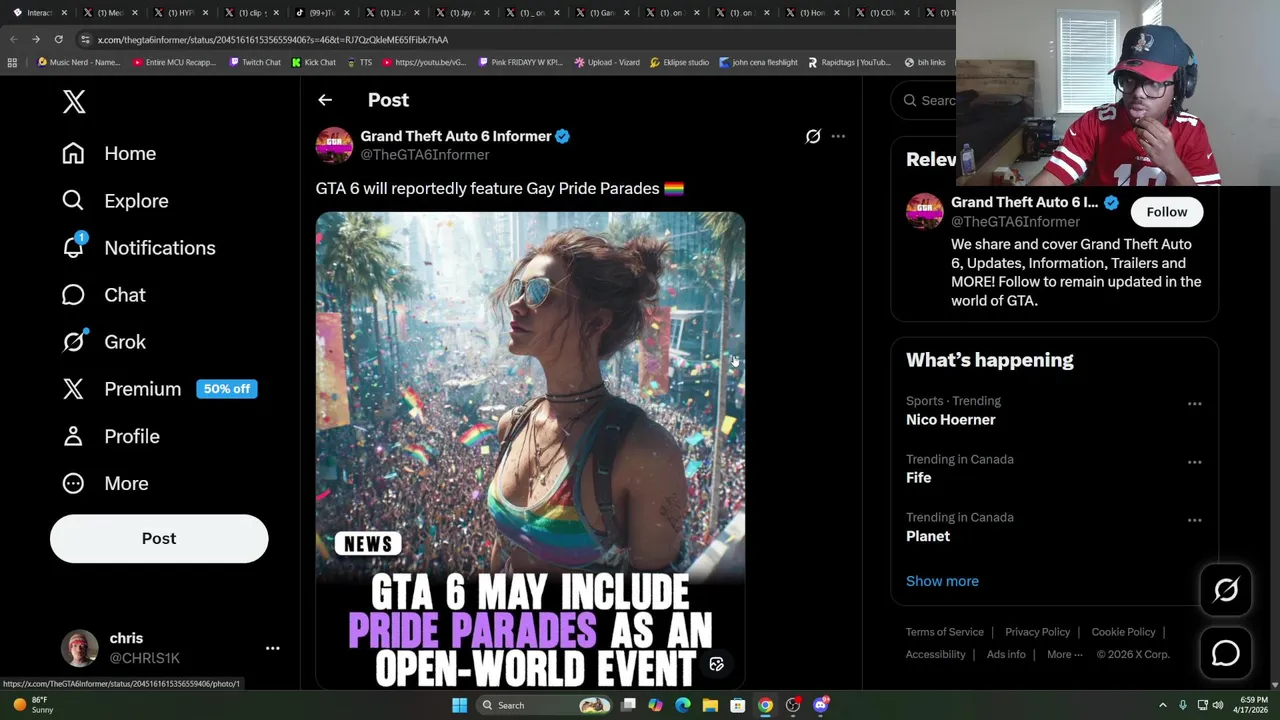
Task: Open Discord from the taskbar
Action: pyautogui.click(x=821, y=705)
